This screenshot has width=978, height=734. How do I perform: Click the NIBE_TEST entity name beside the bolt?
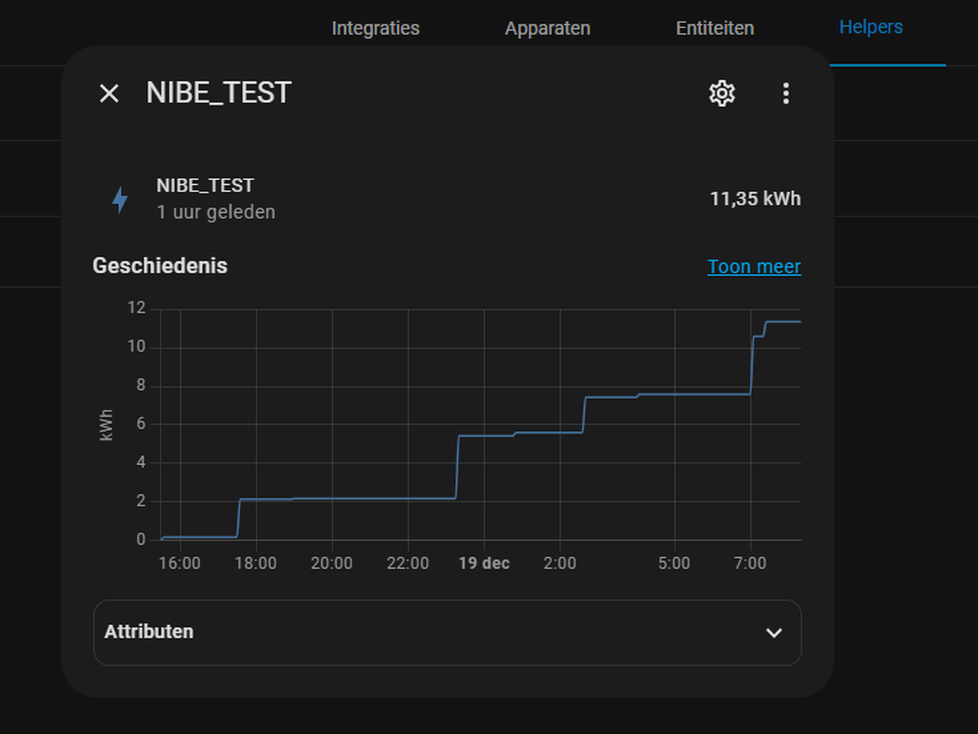(205, 185)
